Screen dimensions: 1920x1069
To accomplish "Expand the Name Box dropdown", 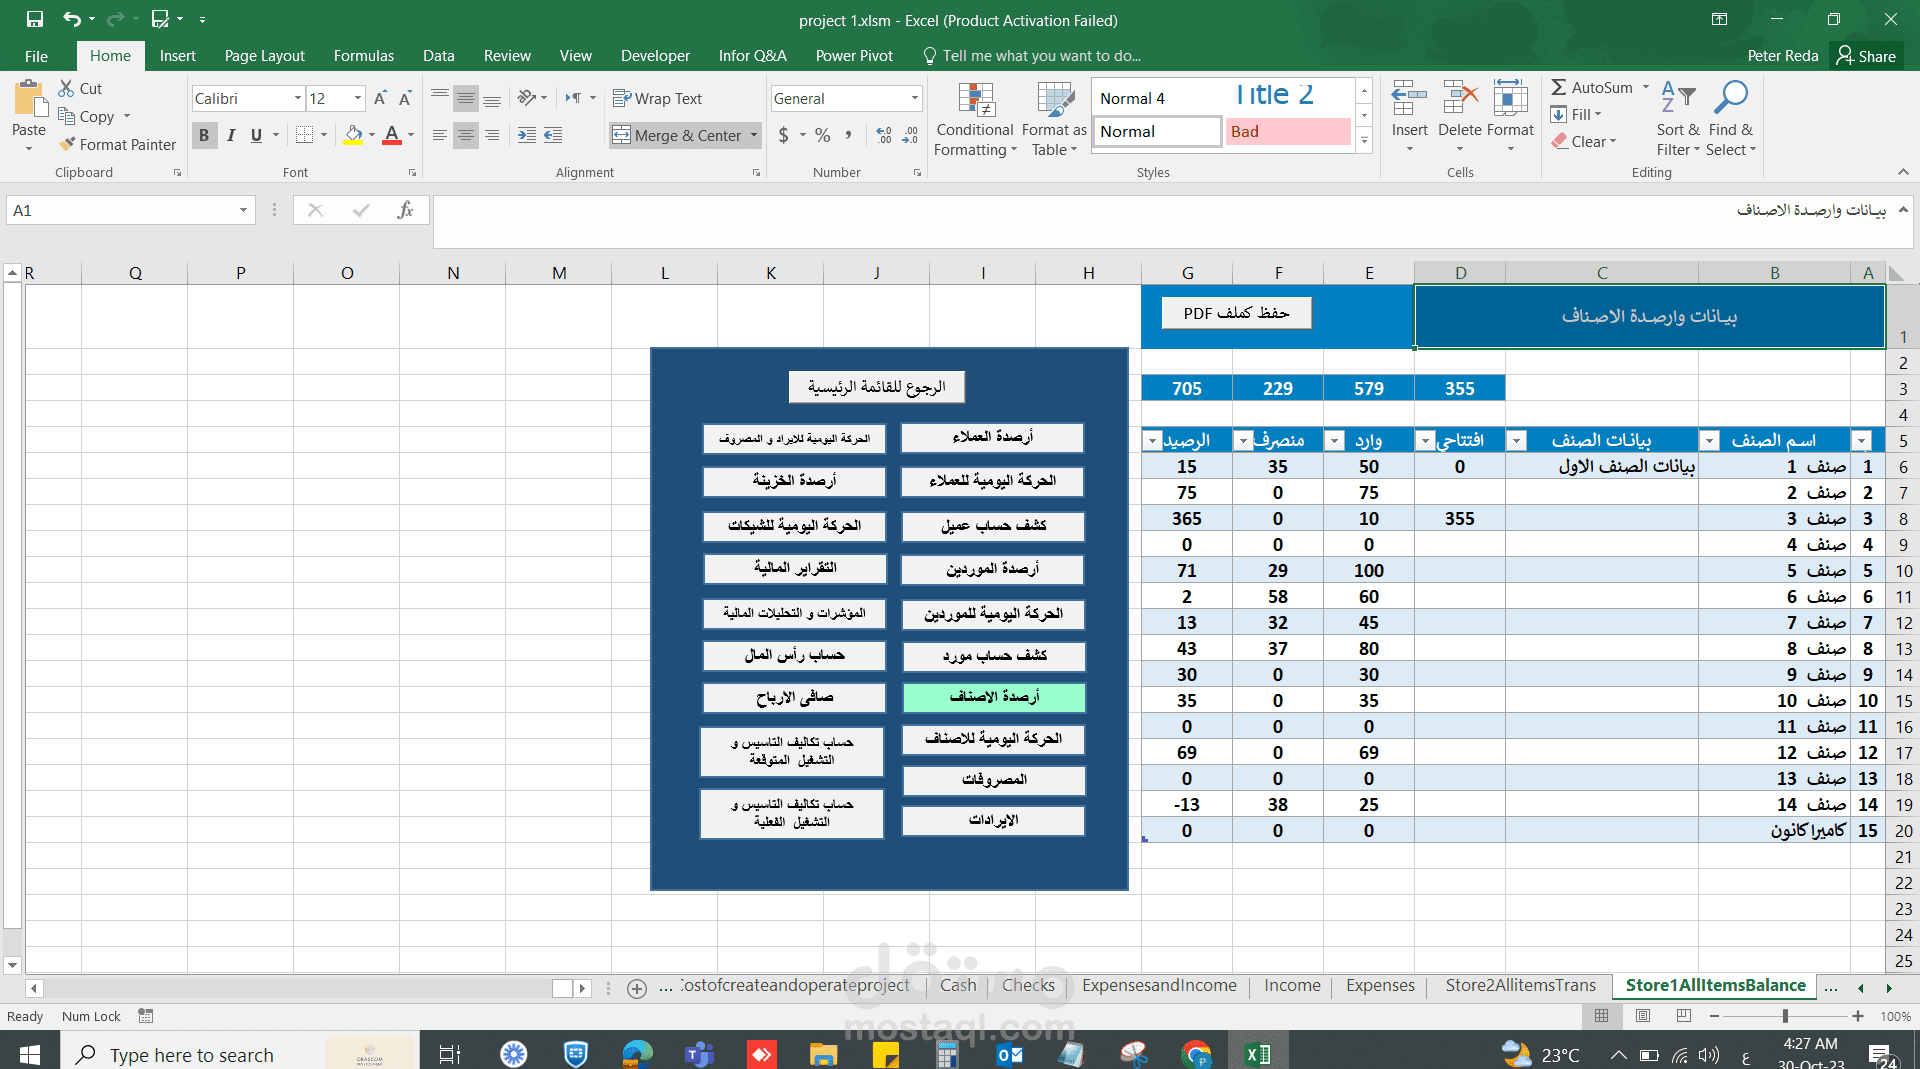I will point(243,210).
